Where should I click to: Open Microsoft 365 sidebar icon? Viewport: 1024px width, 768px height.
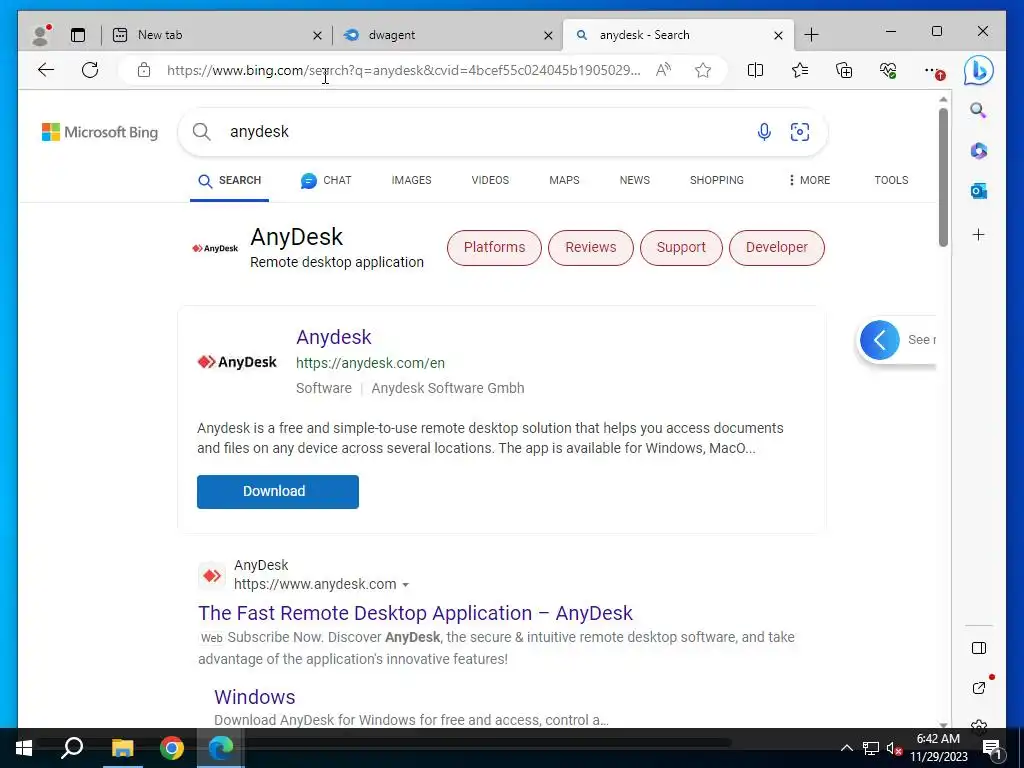pyautogui.click(x=978, y=151)
